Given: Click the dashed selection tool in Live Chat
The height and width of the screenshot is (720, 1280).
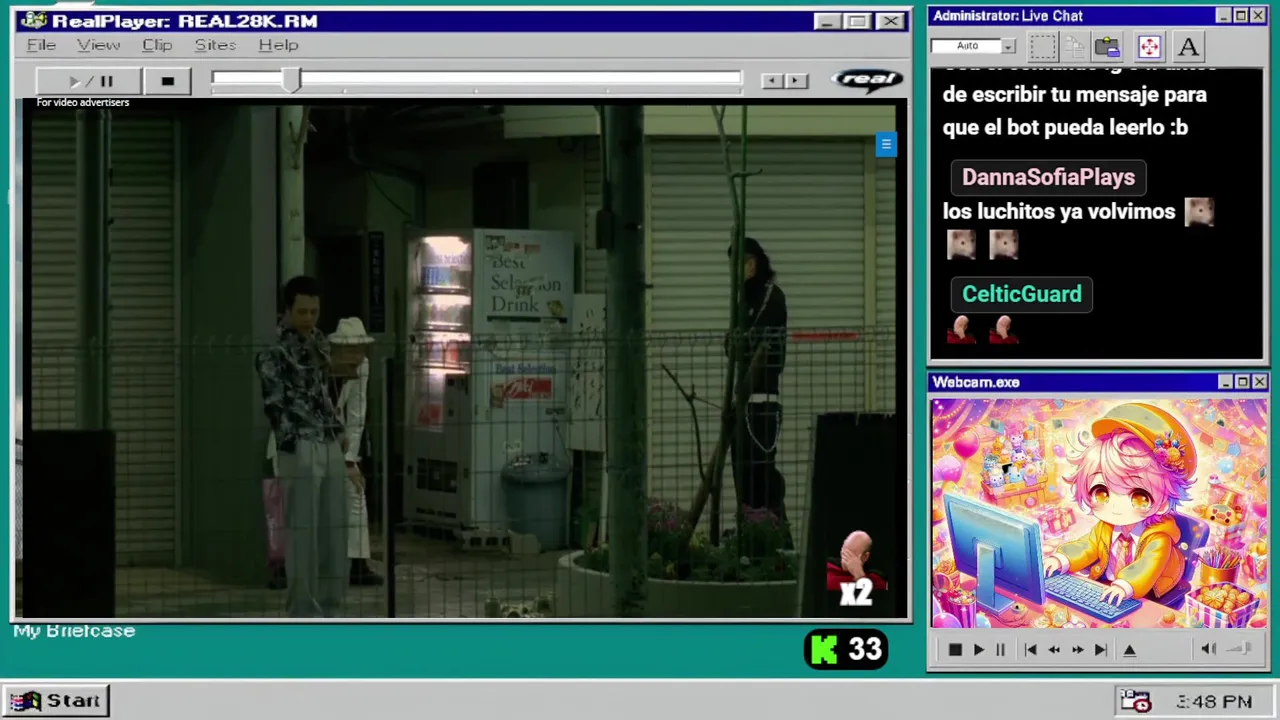Looking at the screenshot, I should 1043,46.
